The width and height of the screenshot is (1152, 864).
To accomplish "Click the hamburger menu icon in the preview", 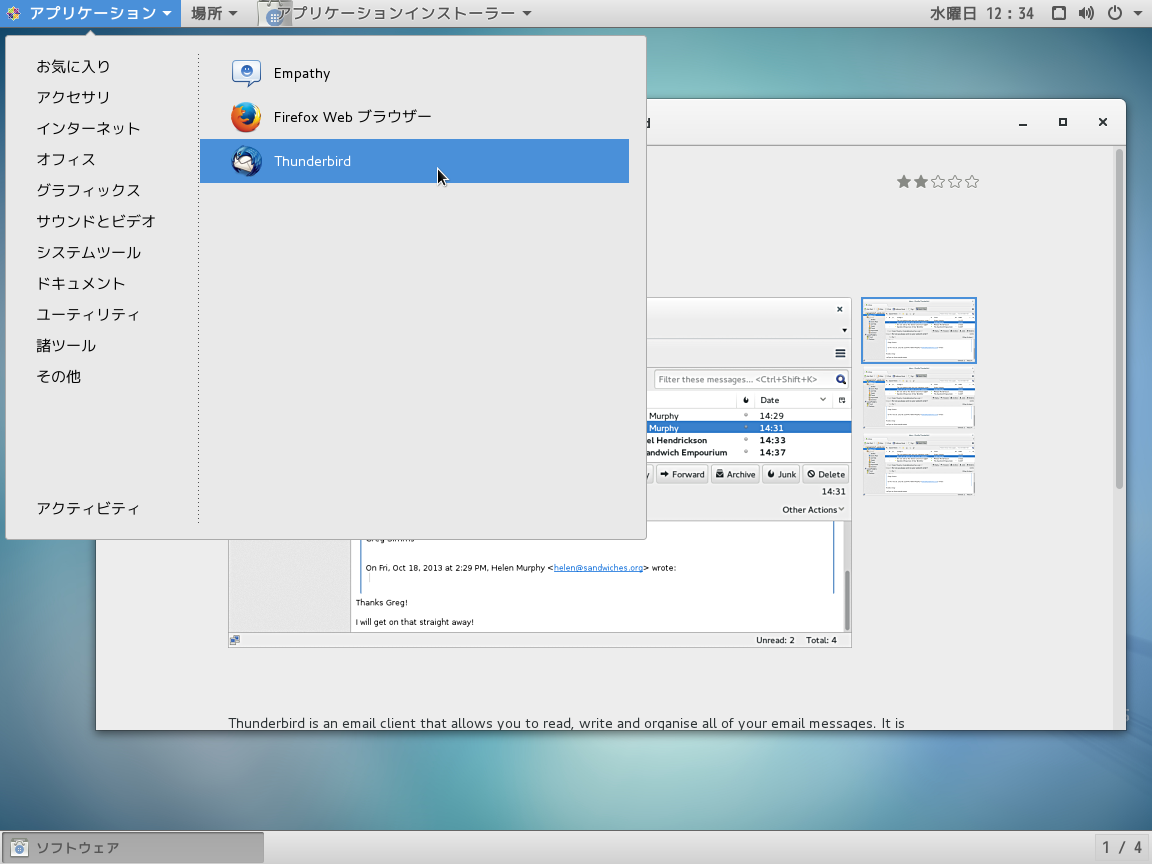I will [840, 353].
